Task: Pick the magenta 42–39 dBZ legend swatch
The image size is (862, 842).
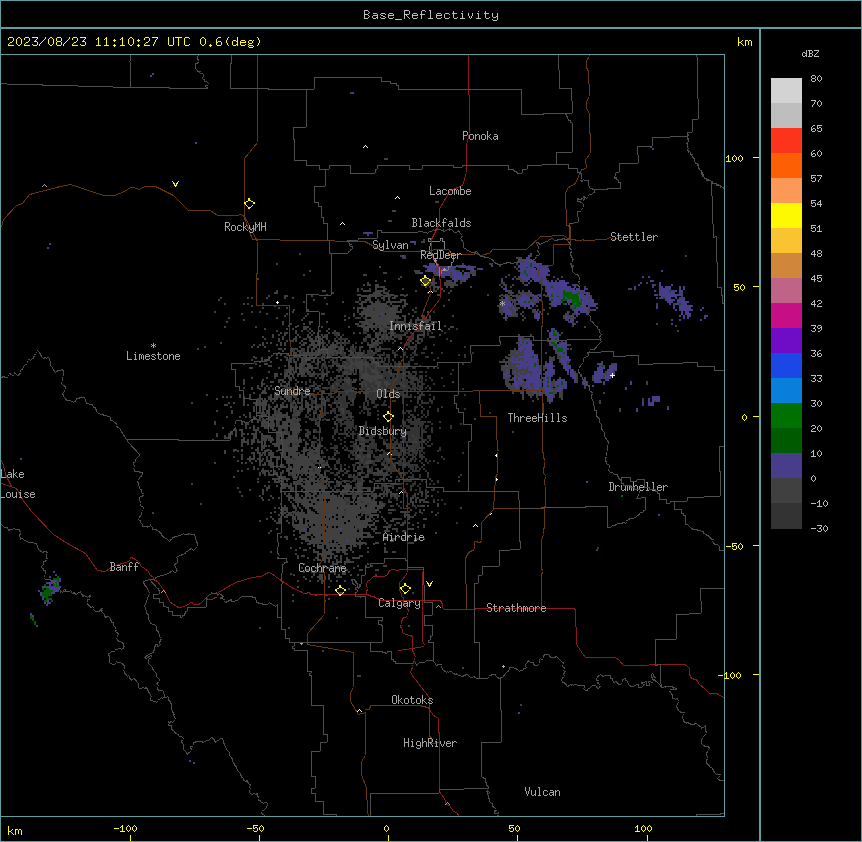Action: [x=786, y=315]
